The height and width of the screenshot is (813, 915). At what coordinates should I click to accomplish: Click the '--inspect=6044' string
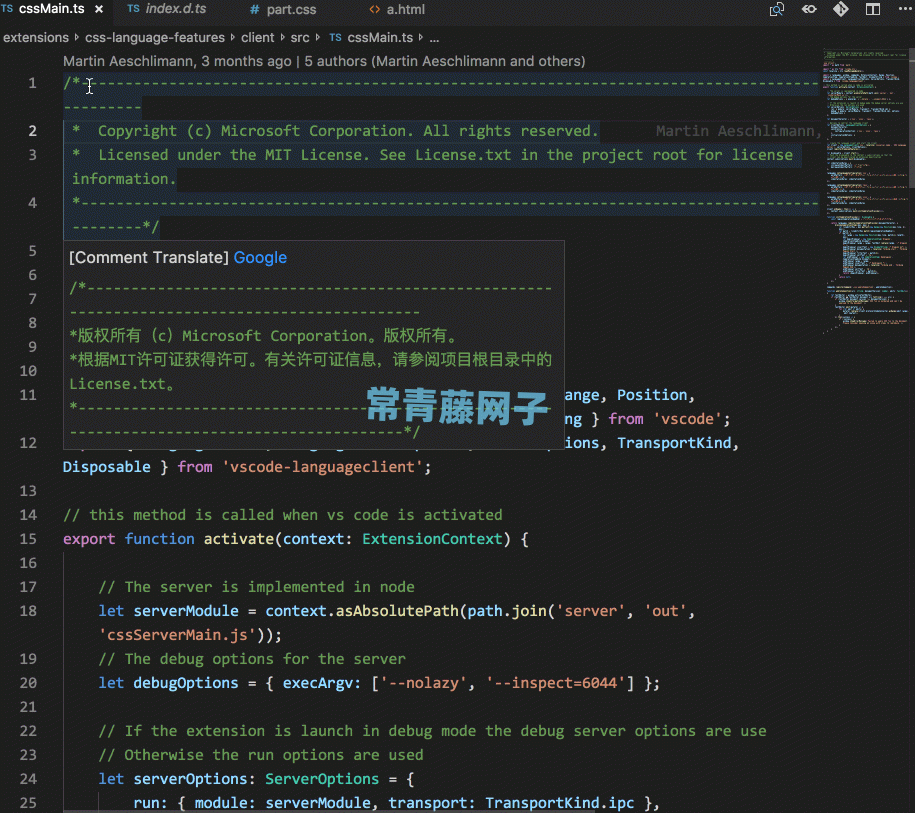pyautogui.click(x=555, y=683)
